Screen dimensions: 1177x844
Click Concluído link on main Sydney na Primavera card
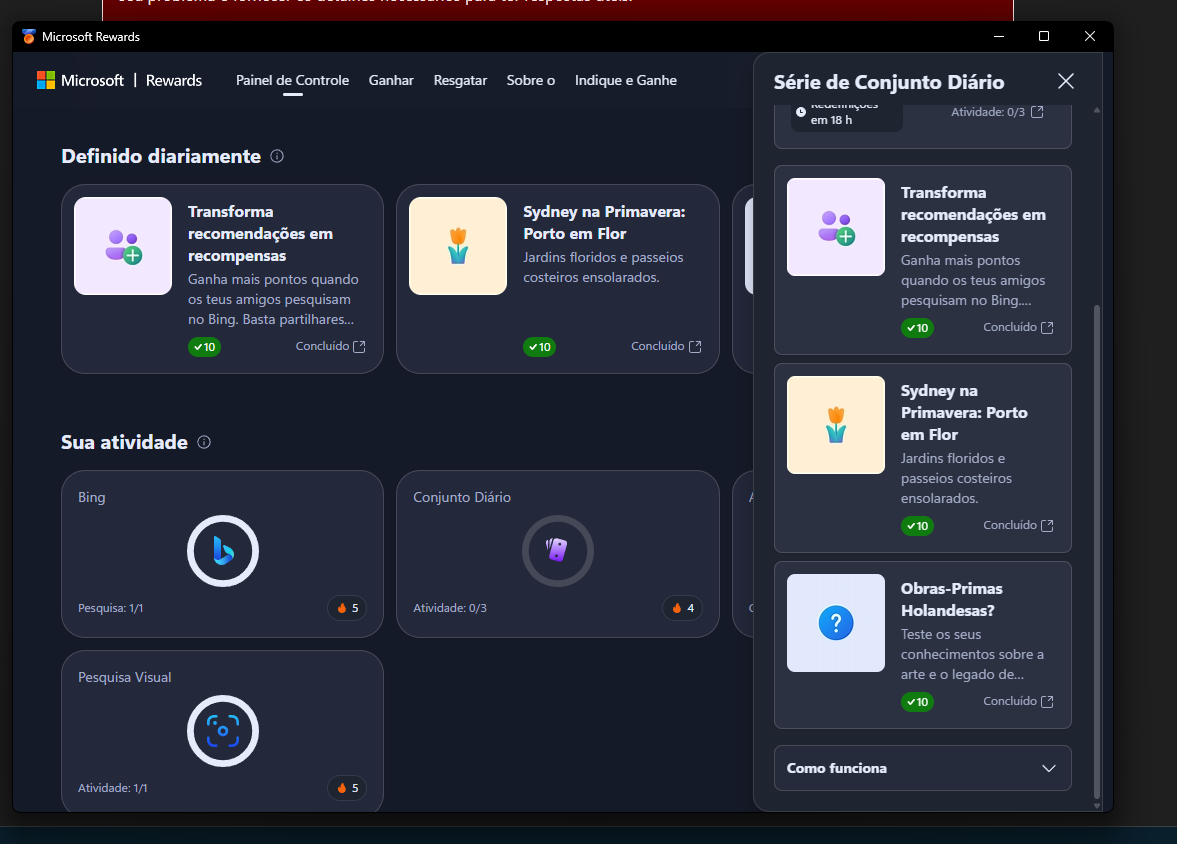tap(666, 346)
